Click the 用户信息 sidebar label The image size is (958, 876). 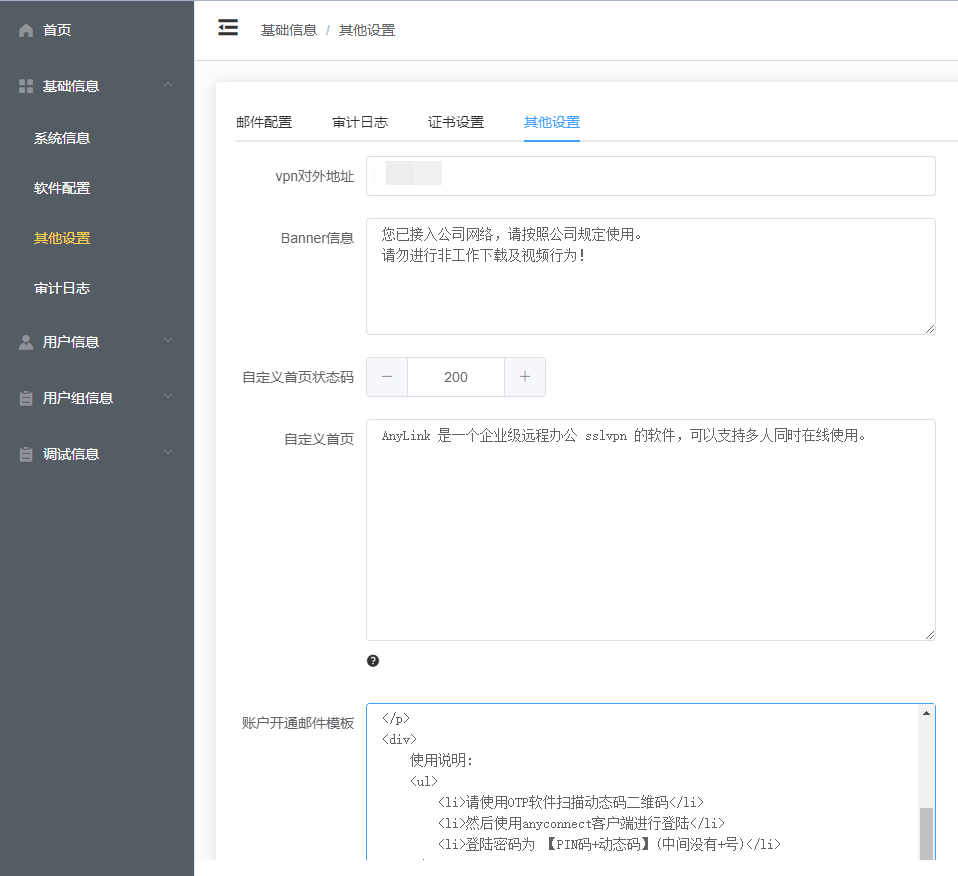click(x=71, y=342)
